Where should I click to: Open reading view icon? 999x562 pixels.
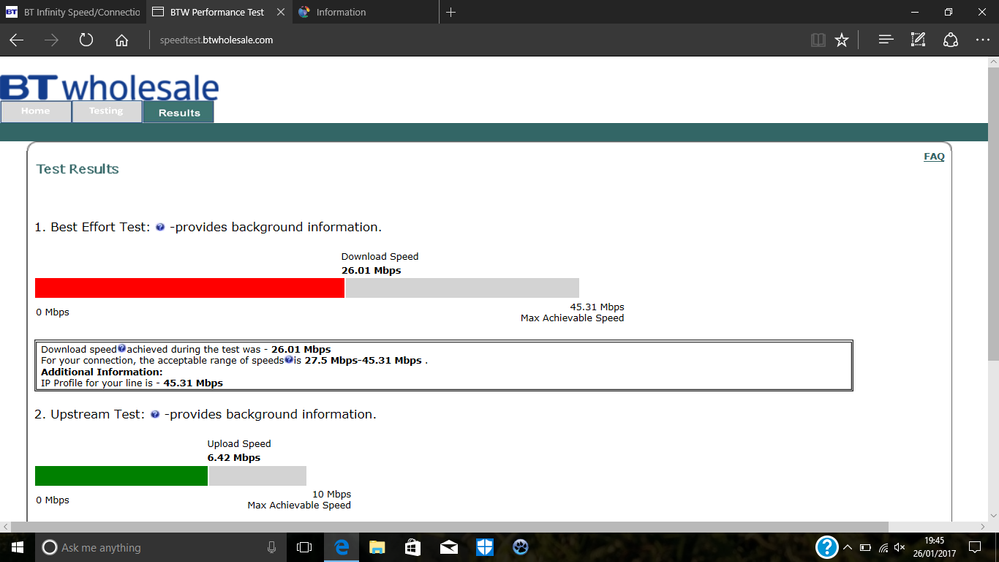818,40
